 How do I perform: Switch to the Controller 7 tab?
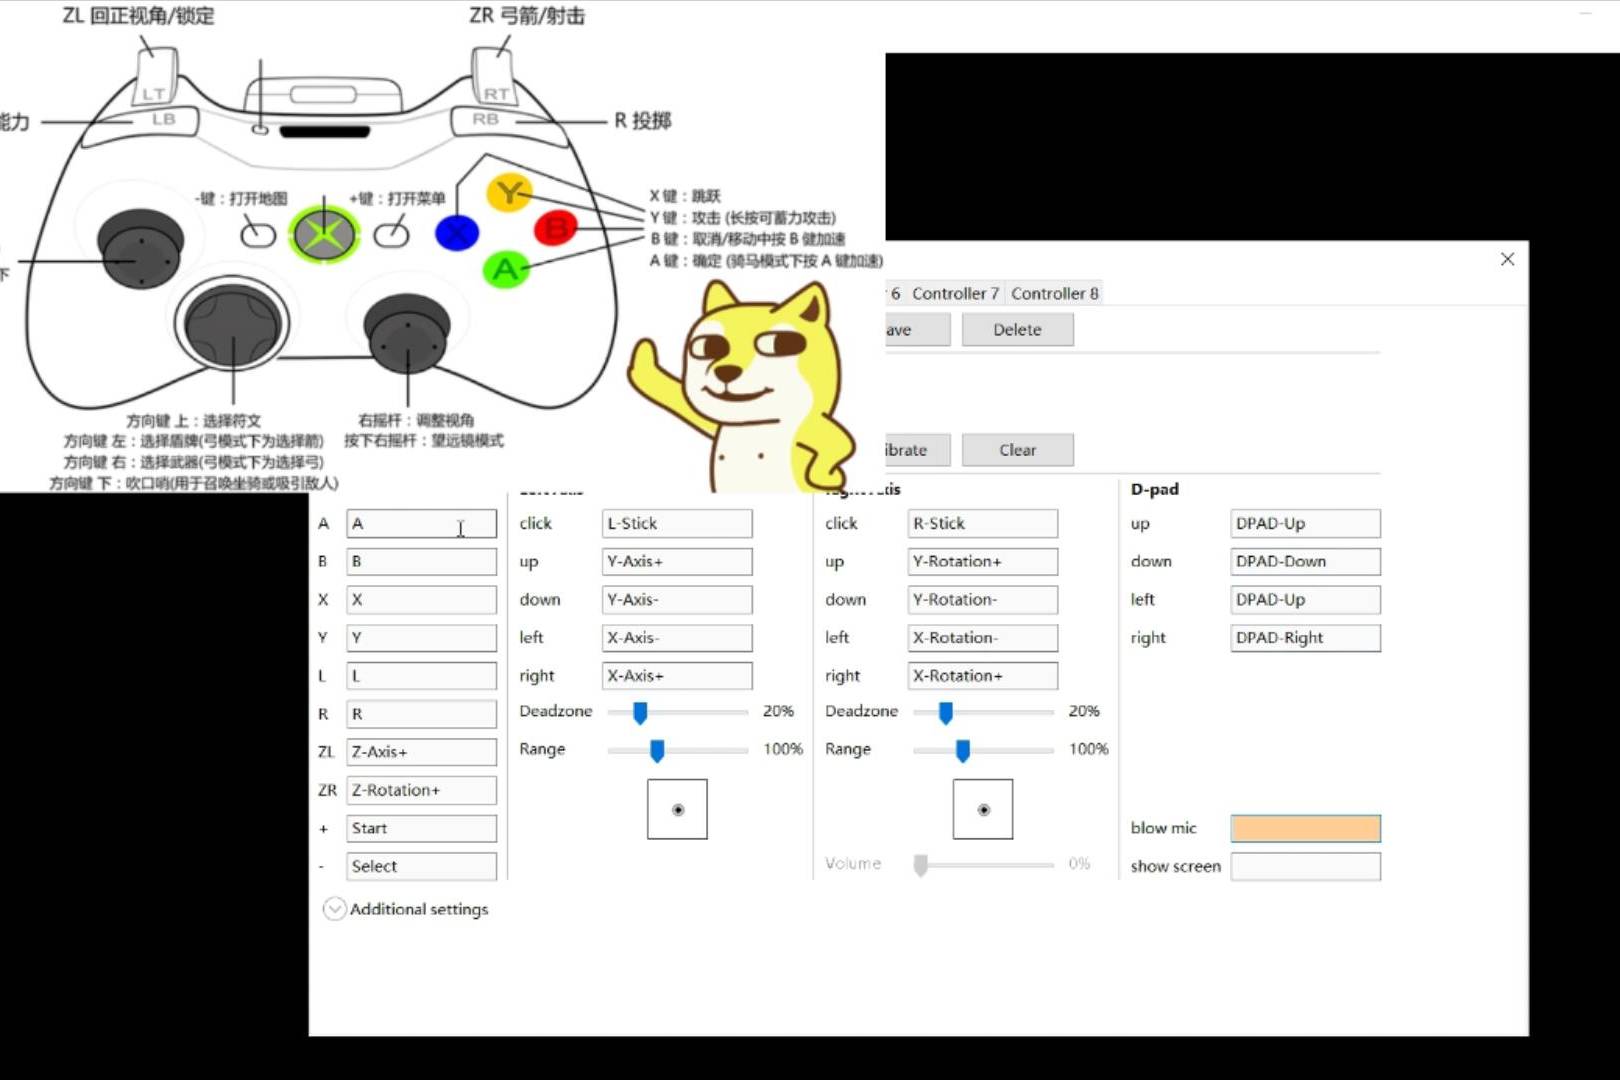(955, 293)
